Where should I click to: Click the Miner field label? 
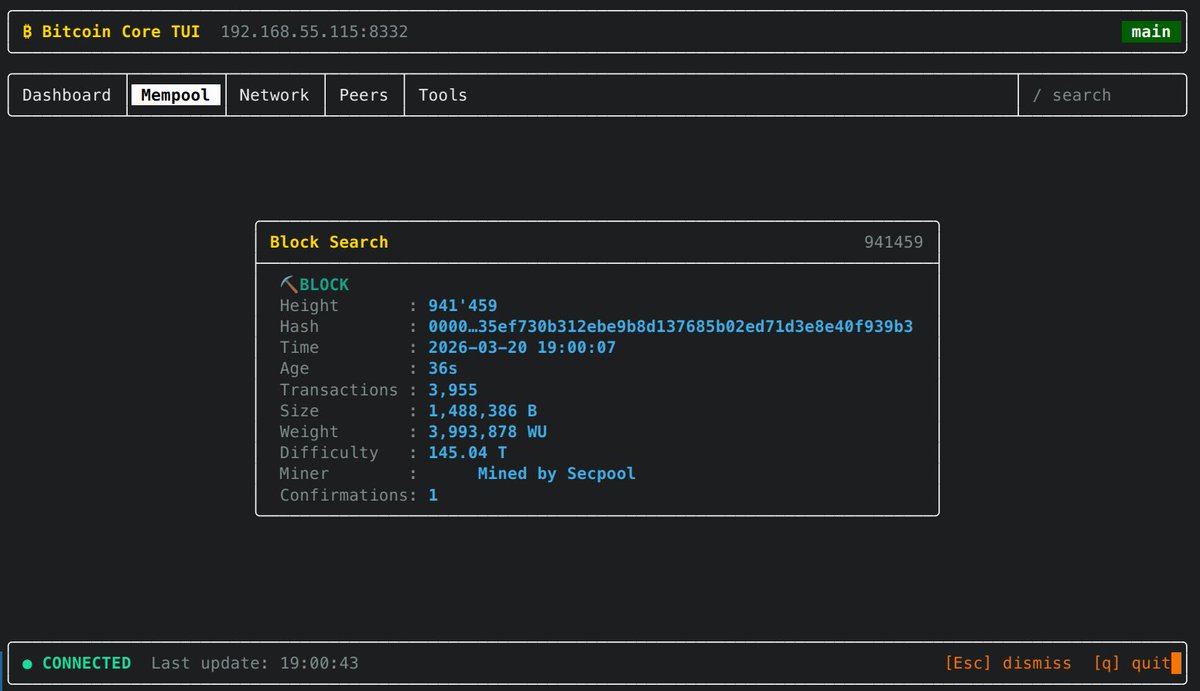pyautogui.click(x=305, y=474)
